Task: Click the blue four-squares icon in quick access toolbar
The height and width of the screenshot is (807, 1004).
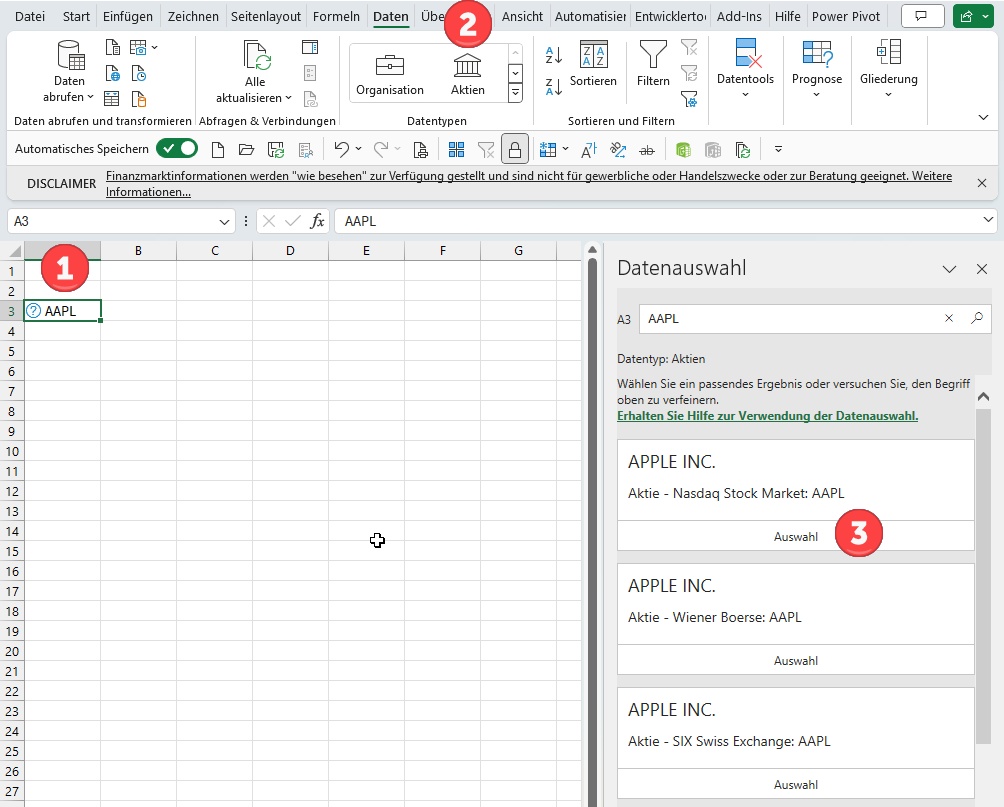Action: tap(457, 150)
